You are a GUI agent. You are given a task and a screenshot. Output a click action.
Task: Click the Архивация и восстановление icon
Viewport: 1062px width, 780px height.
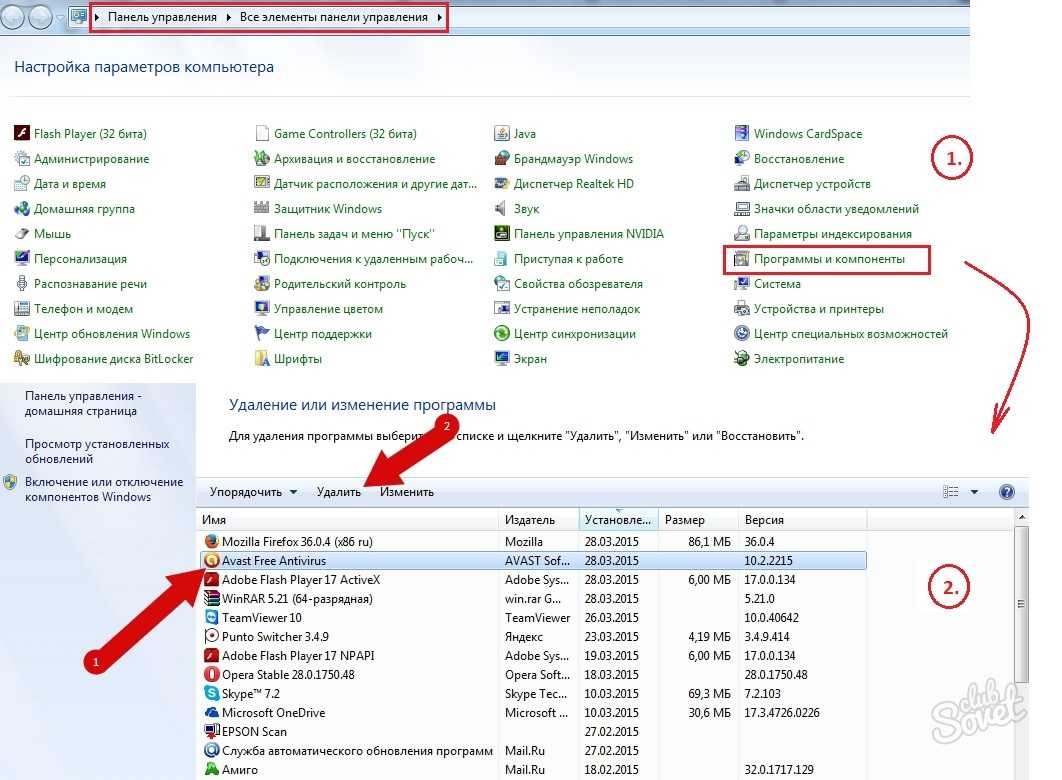pos(261,158)
